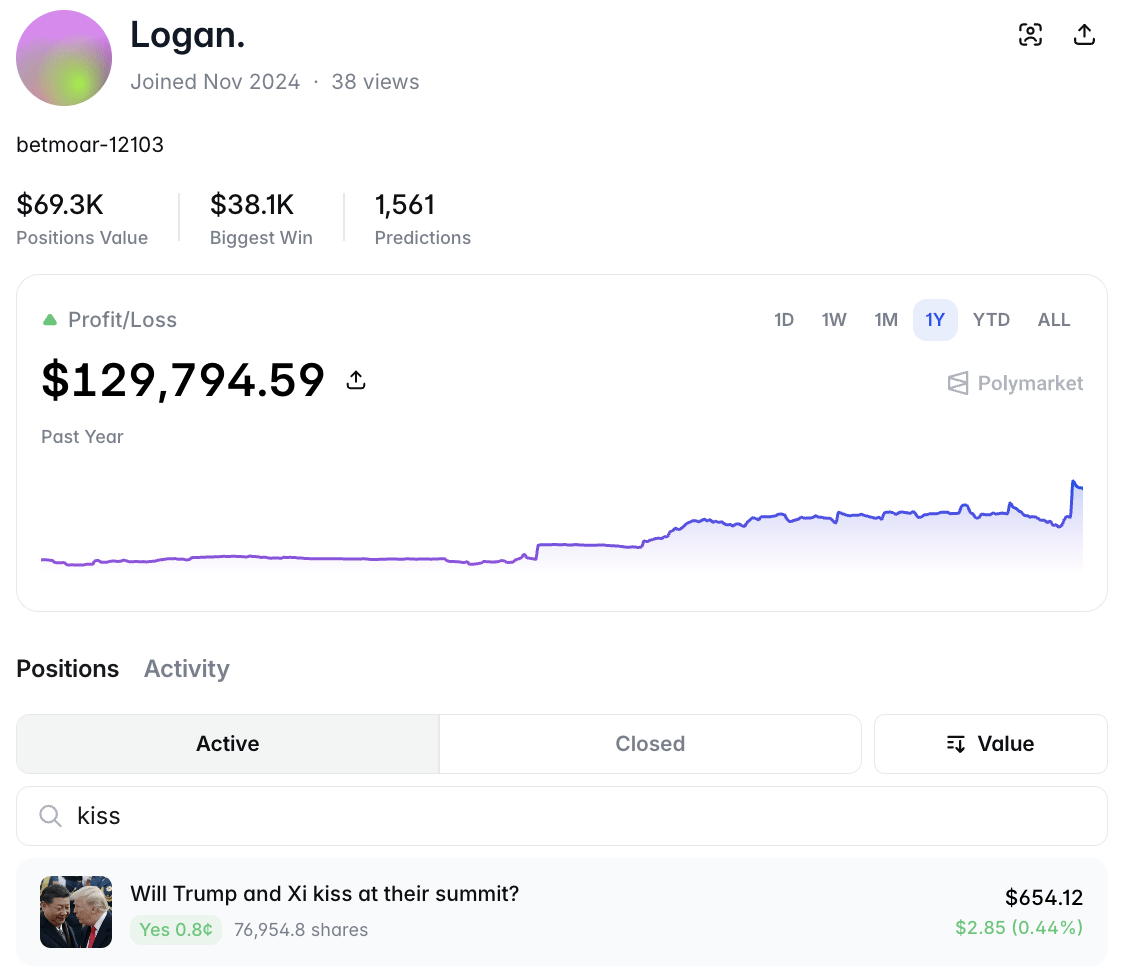This screenshot has width=1122, height=978.
Task: Select the 1D time range
Action: [784, 320]
